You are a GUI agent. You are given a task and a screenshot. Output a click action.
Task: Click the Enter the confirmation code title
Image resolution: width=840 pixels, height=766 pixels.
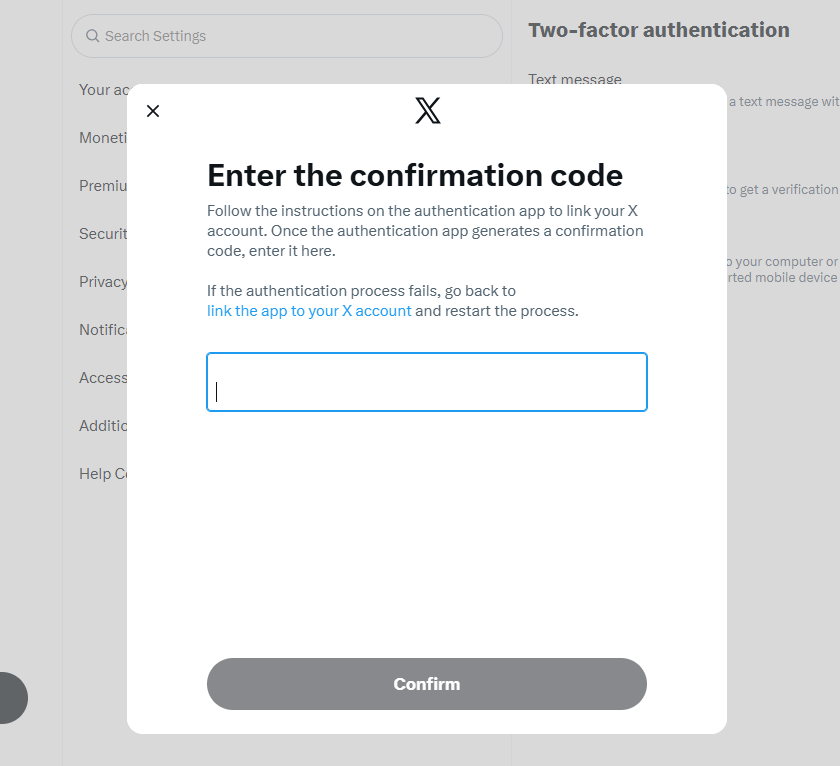[x=415, y=175]
